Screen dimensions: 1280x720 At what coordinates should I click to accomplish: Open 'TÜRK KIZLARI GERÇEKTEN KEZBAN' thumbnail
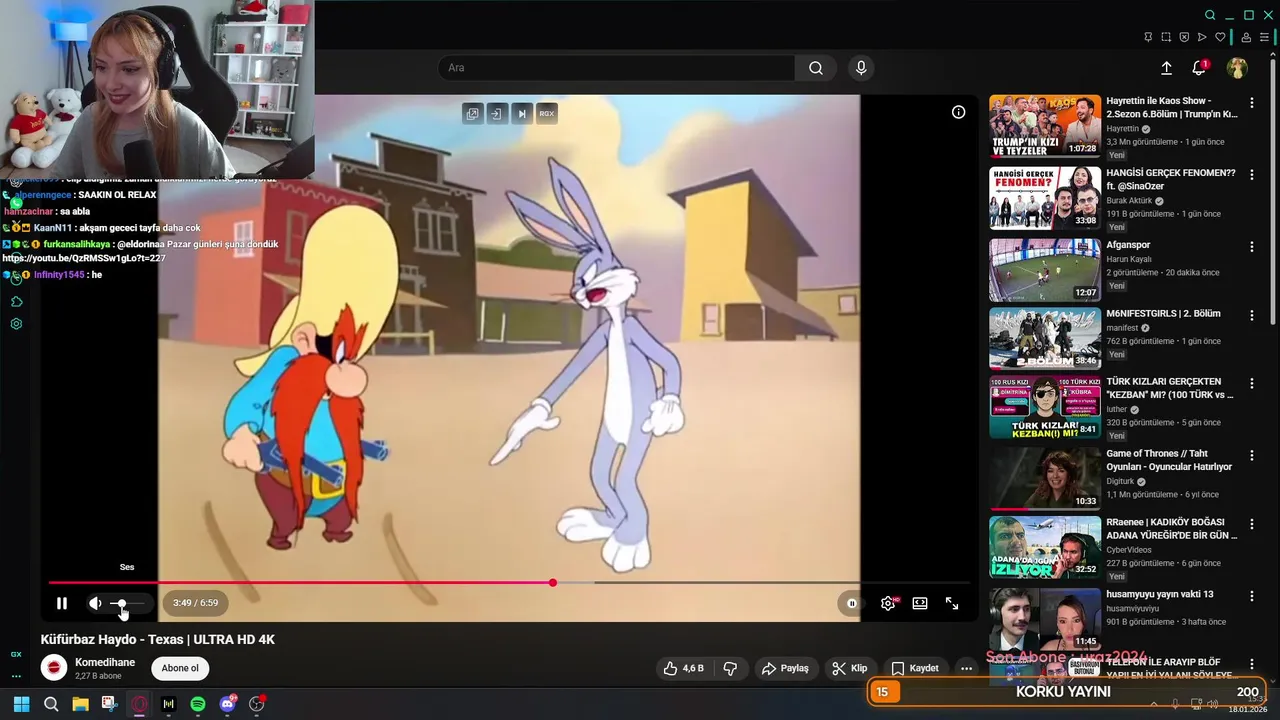click(1045, 407)
